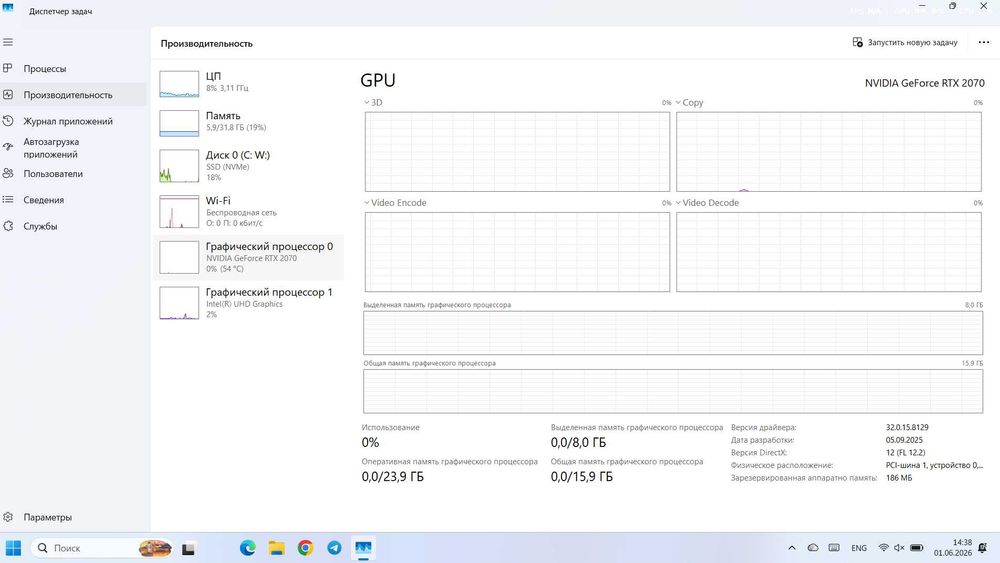Click Запустить новую задачу button
Image resolution: width=1000 pixels, height=563 pixels.
[x=905, y=42]
